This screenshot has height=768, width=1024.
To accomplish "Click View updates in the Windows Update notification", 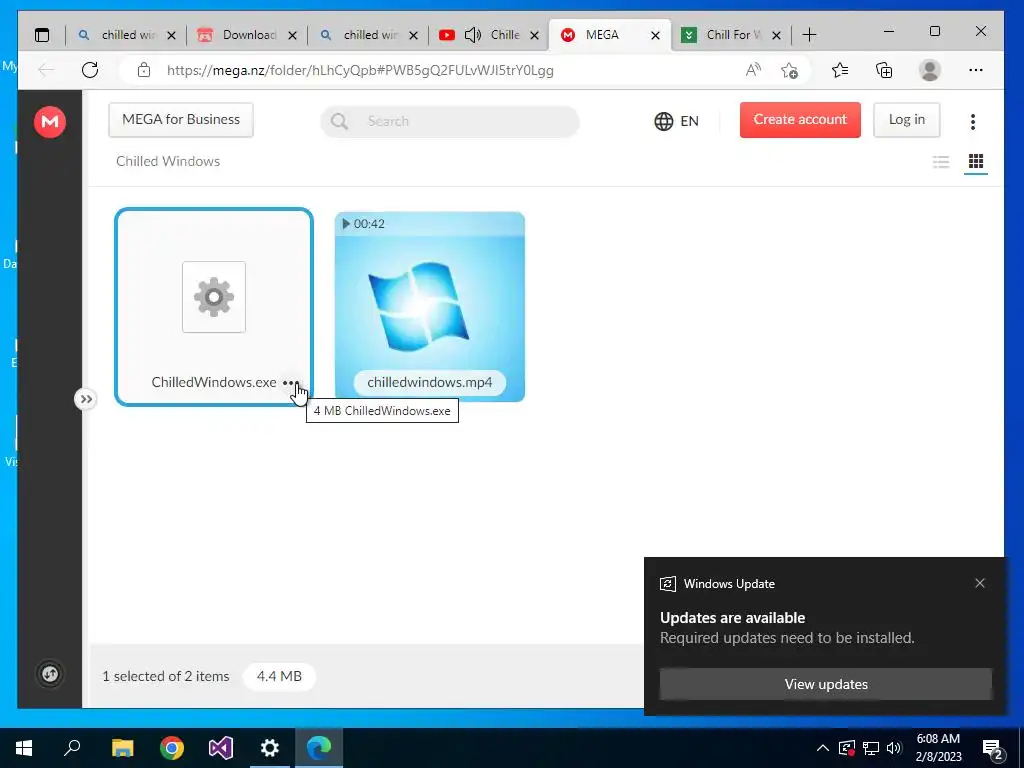I will [825, 684].
